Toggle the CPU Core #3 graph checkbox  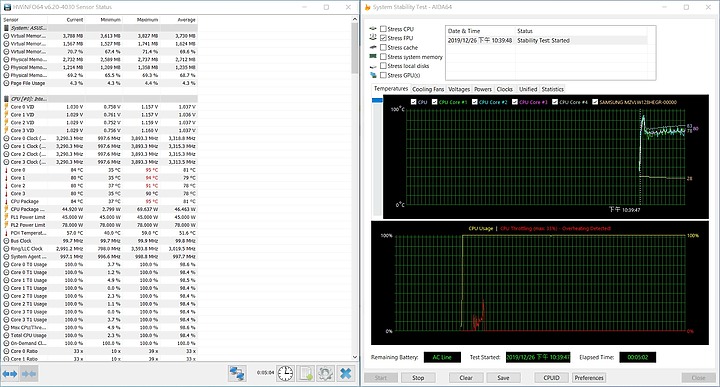pyautogui.click(x=515, y=102)
